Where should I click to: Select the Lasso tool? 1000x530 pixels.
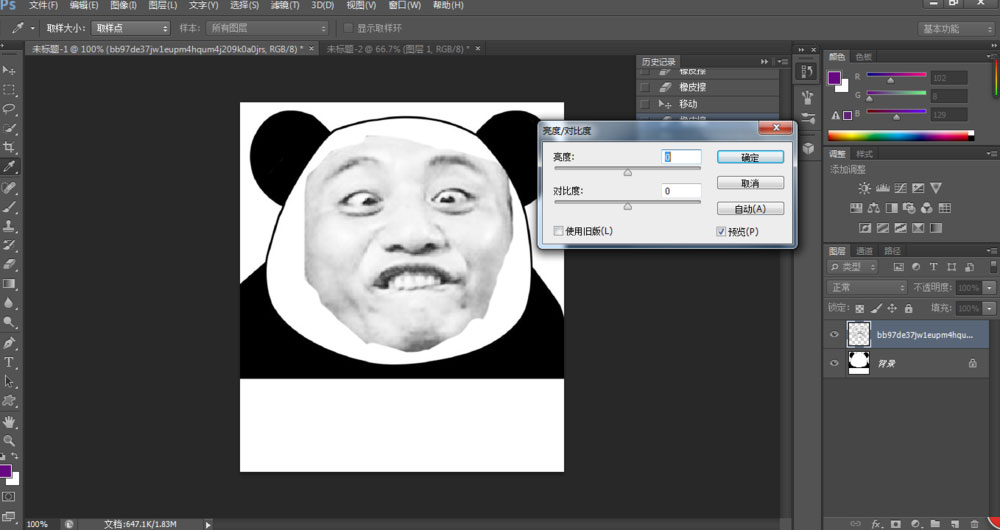[9, 109]
